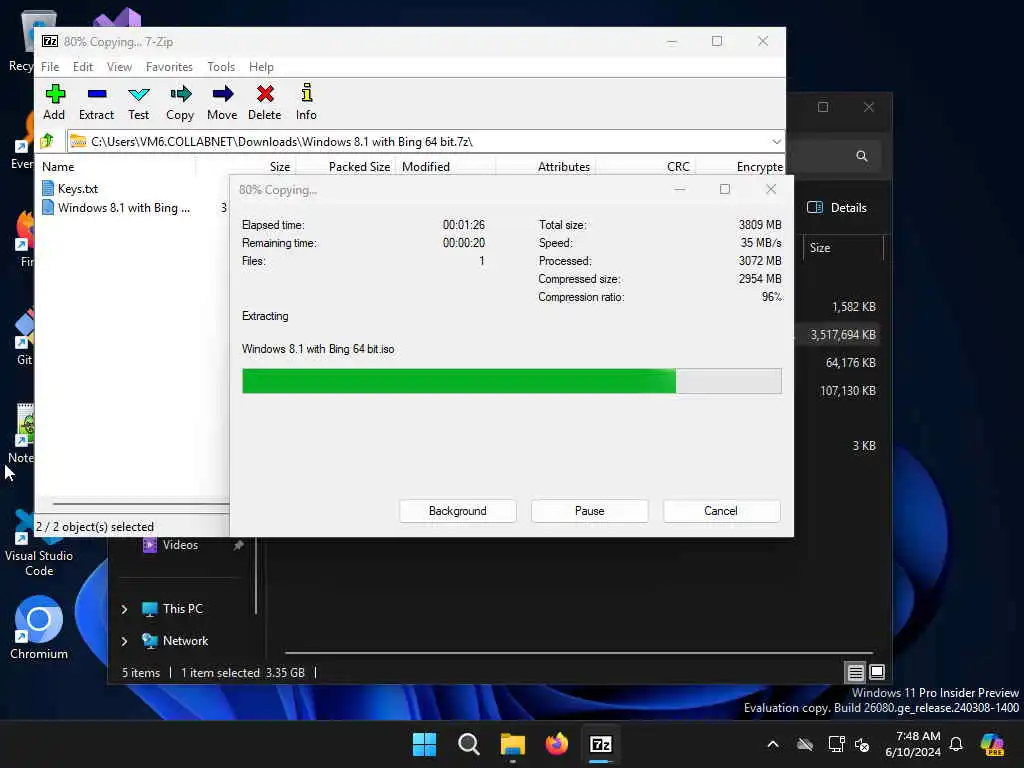Viewport: 1024px width, 768px height.
Task: Click the Move toolbar icon
Action: tap(222, 102)
